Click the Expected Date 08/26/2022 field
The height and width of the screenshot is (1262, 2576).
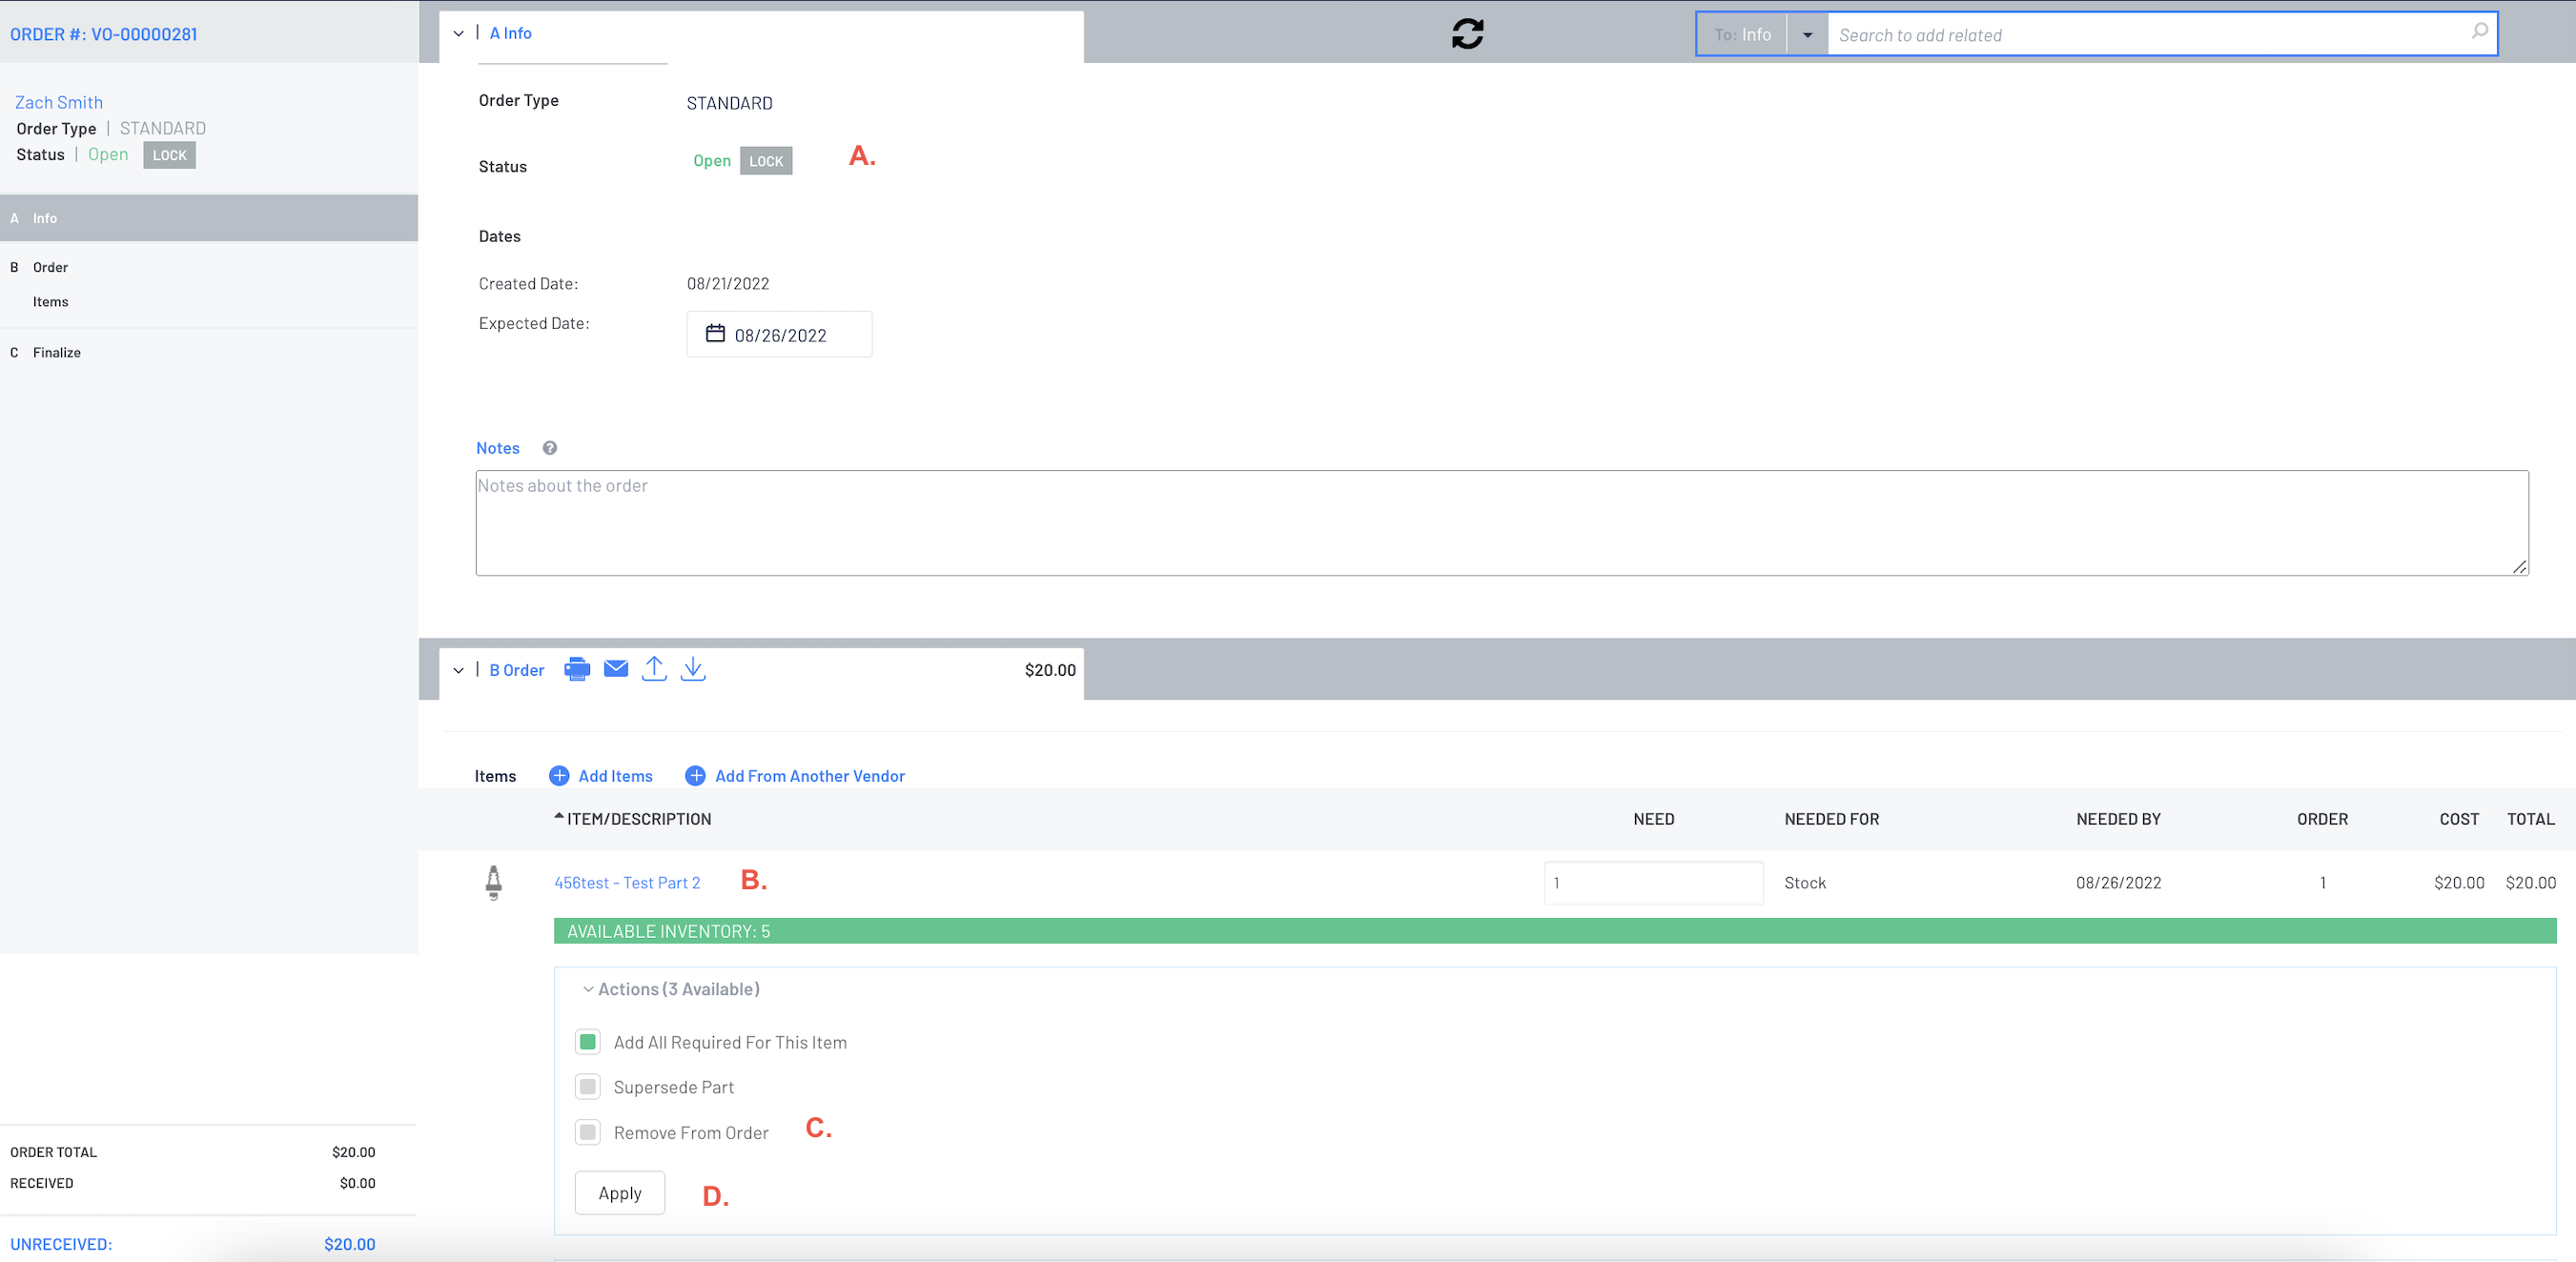click(779, 334)
